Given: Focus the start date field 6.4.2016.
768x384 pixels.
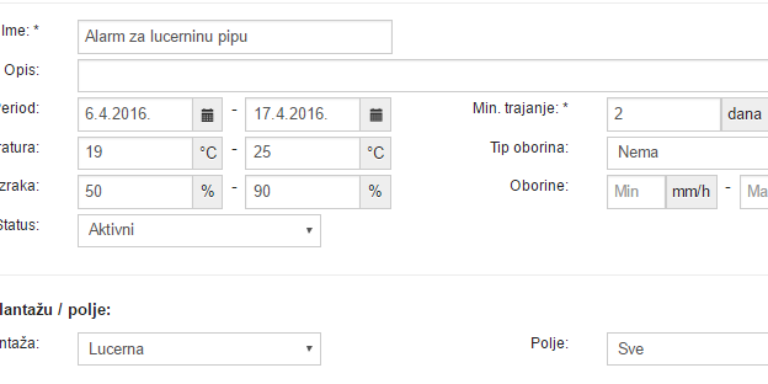Looking at the screenshot, I should [x=135, y=115].
